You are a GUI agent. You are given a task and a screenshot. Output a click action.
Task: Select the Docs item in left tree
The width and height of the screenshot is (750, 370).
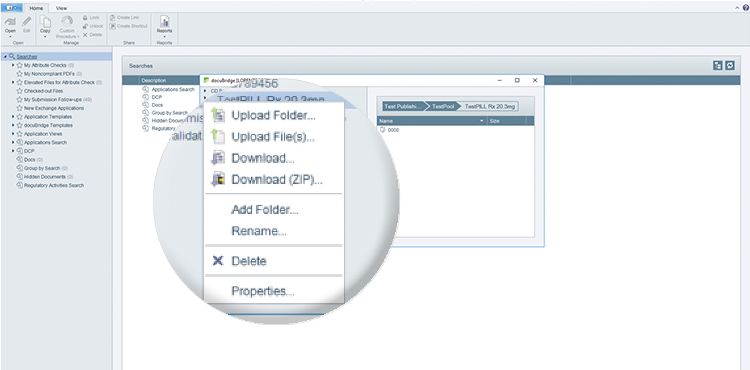pyautogui.click(x=30, y=160)
